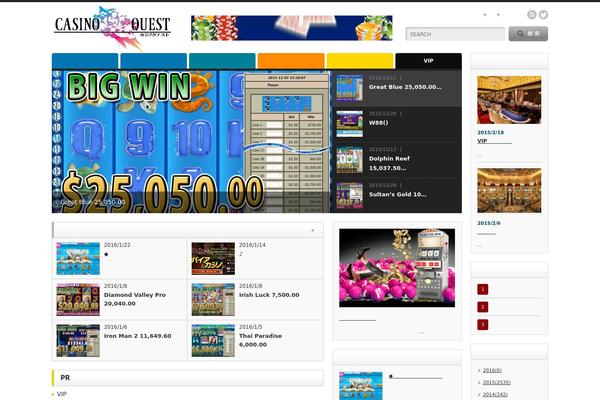Image resolution: width=600 pixels, height=400 pixels.
Task: Open the 2014(242) archive link
Action: coord(495,394)
